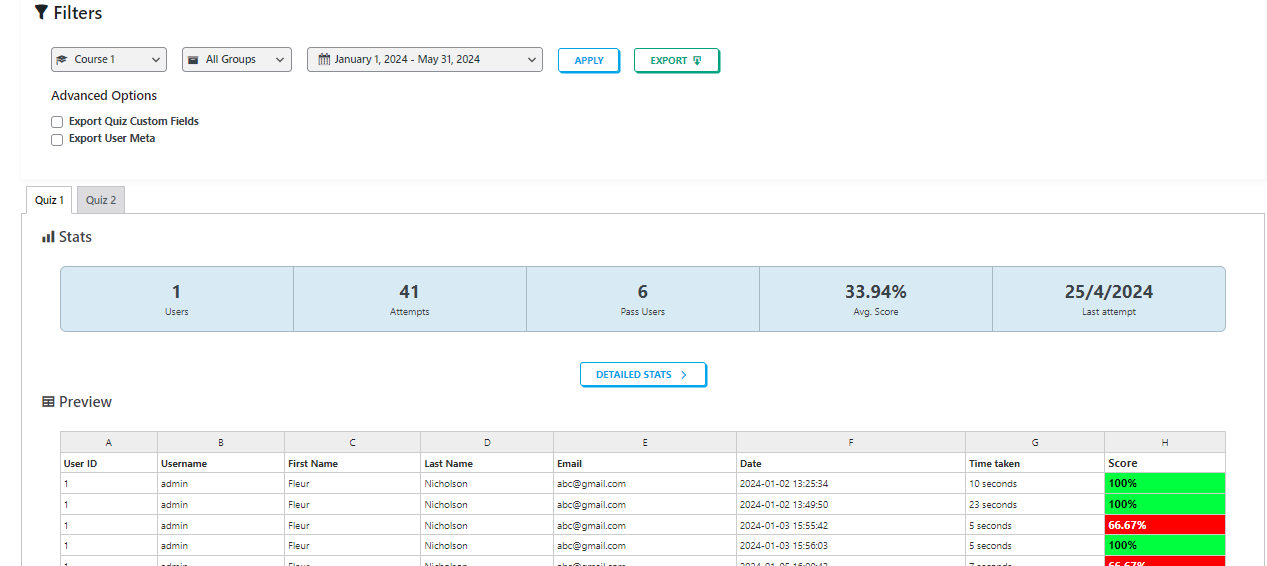Select column F header
The width and height of the screenshot is (1267, 566).
(851, 443)
